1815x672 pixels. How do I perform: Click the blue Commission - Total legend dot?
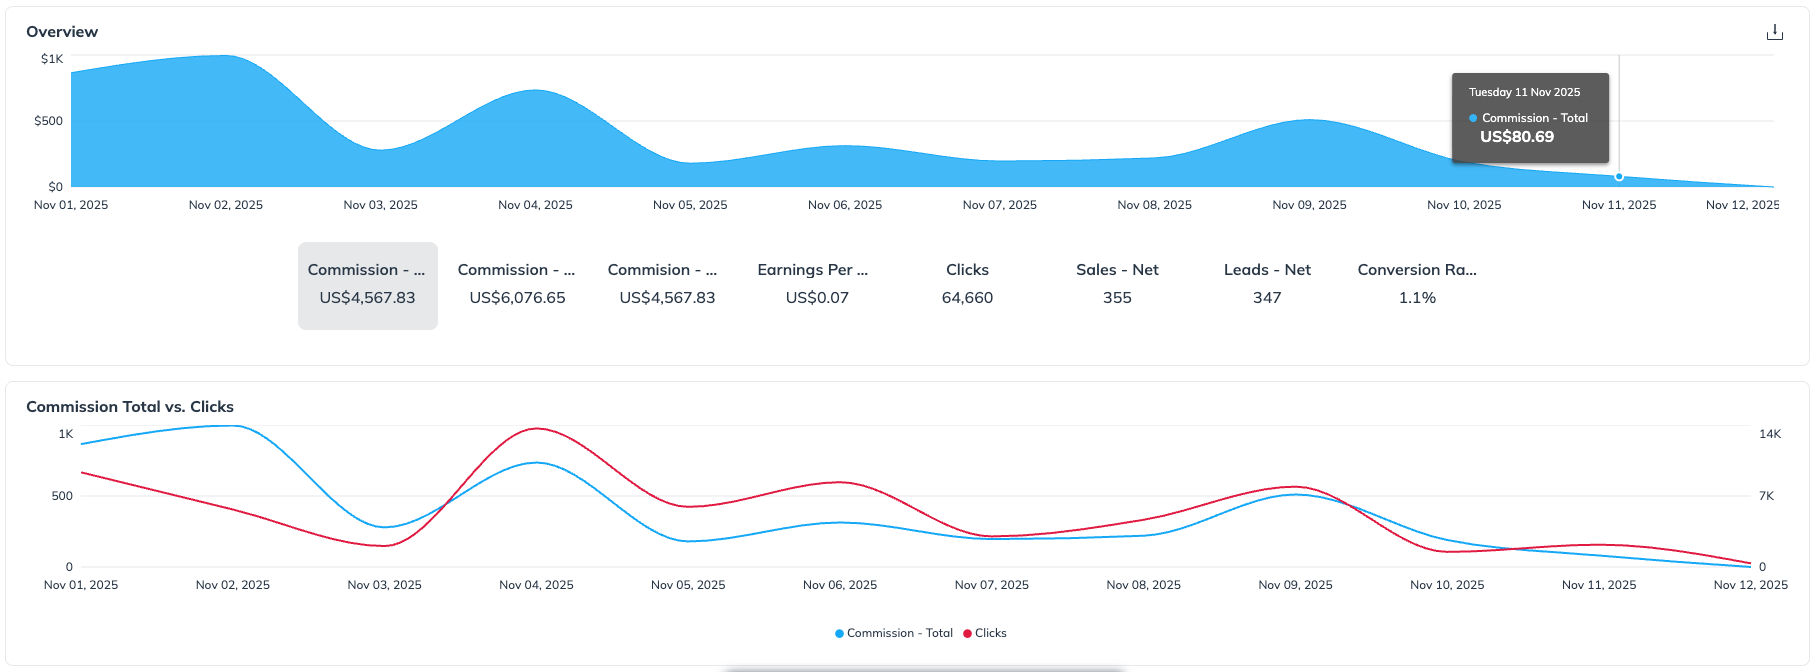click(839, 633)
